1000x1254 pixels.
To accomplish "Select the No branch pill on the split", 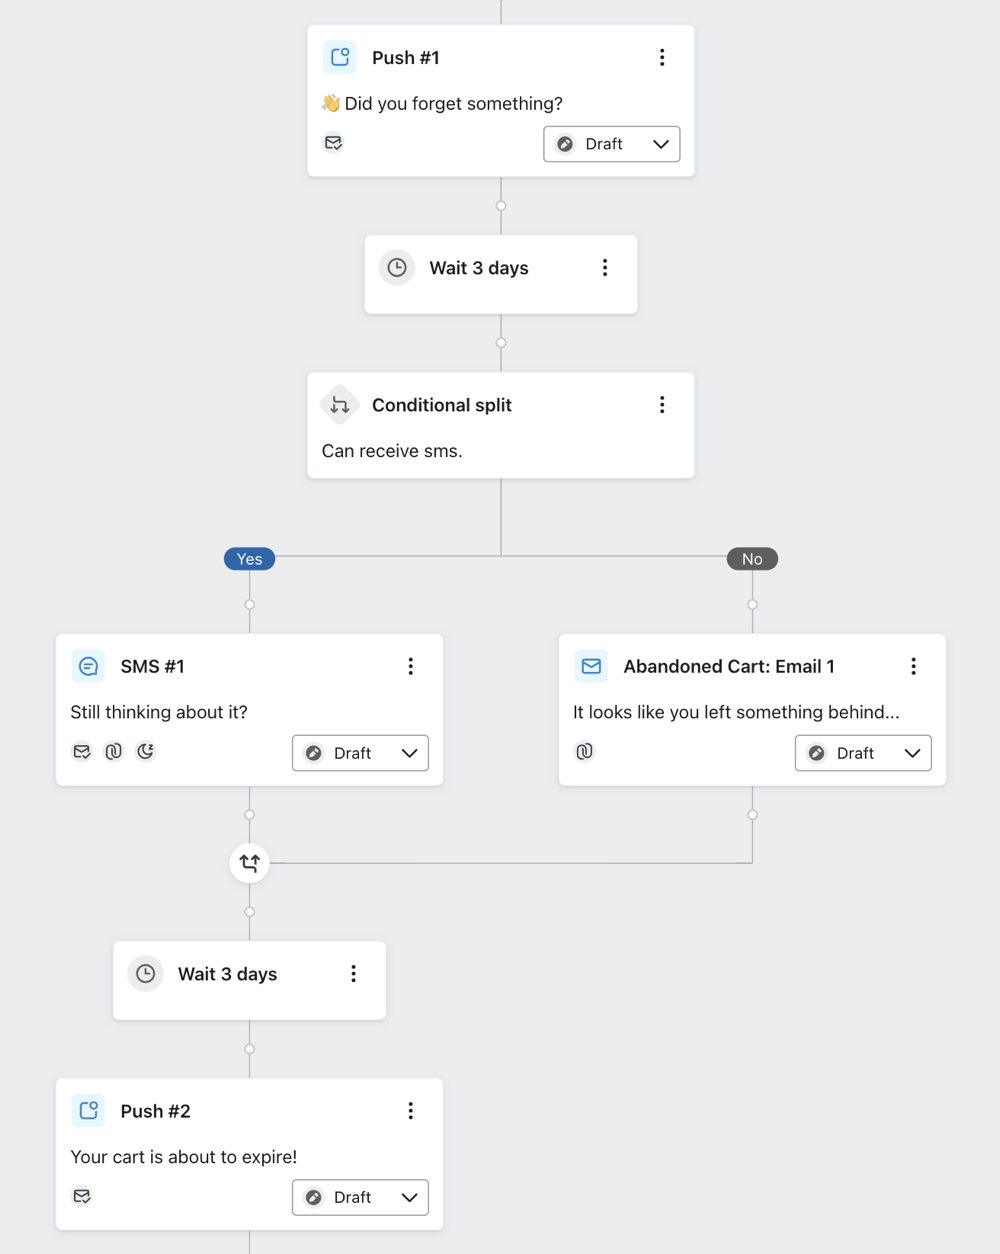I will (x=751, y=559).
